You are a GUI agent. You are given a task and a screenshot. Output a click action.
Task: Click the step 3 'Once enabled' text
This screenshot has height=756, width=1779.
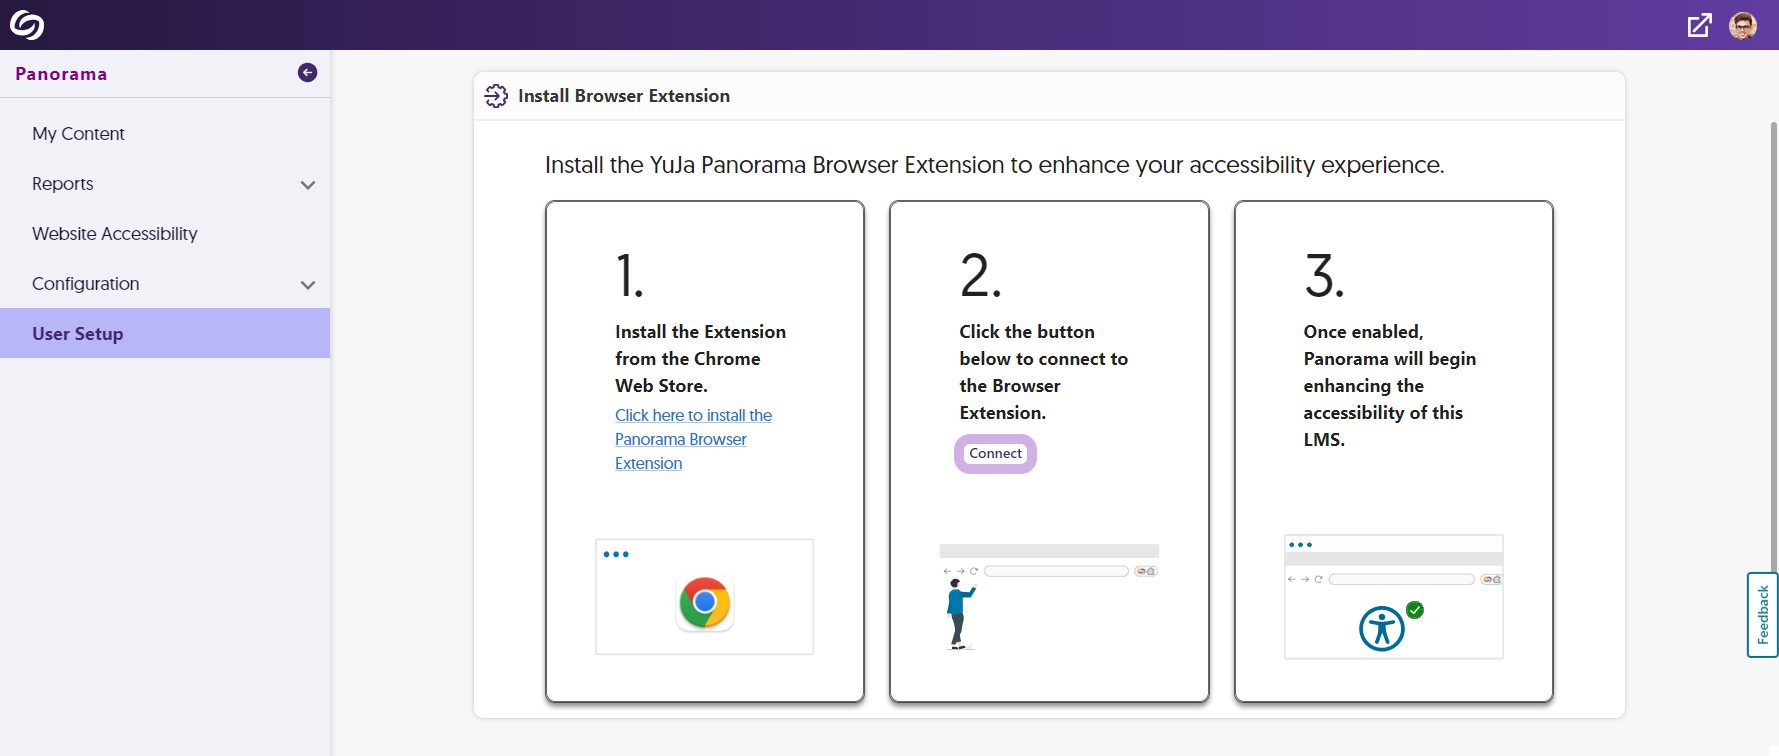click(1389, 385)
